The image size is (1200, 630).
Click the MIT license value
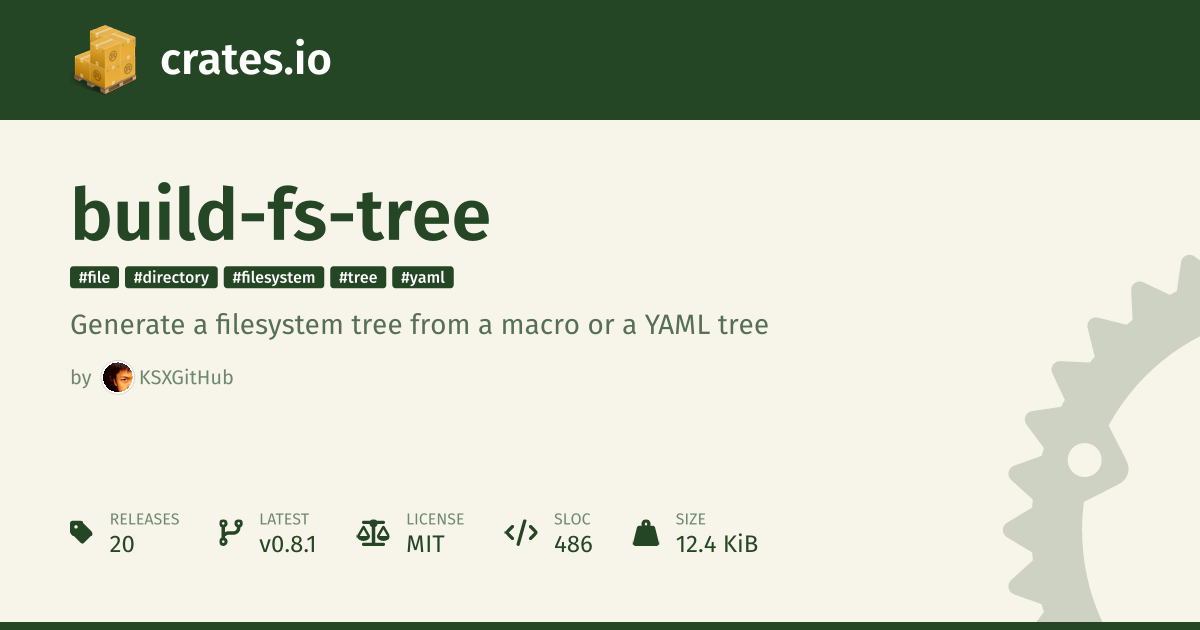(x=425, y=544)
